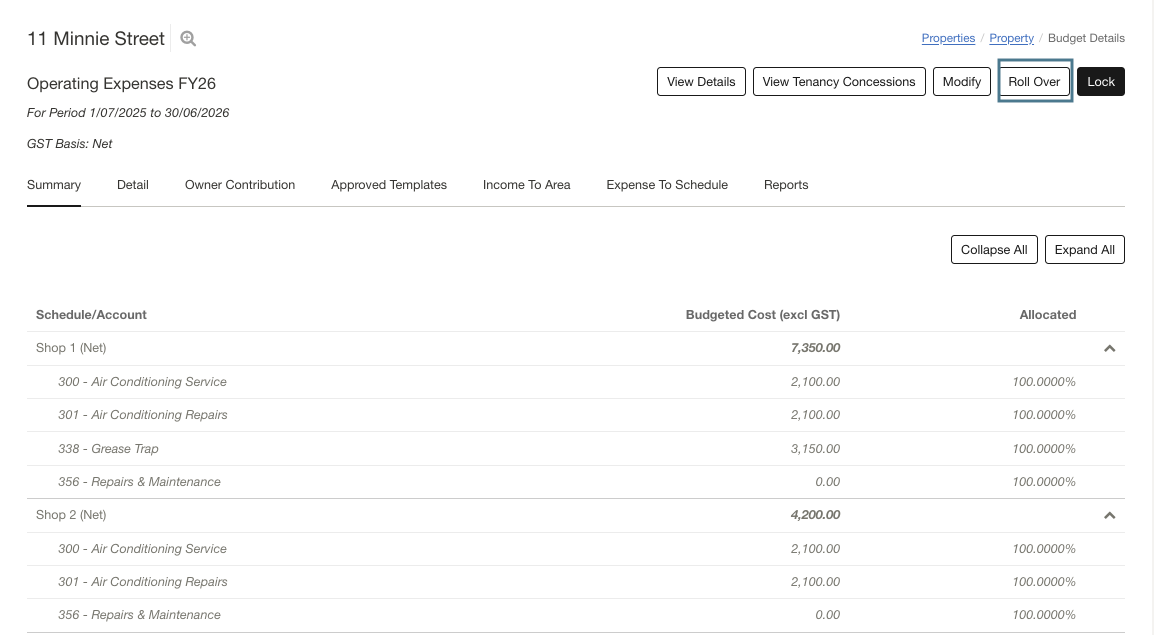Click the magnifying glass beside 11 Minnie Street
This screenshot has height=635, width=1154.
187,38
